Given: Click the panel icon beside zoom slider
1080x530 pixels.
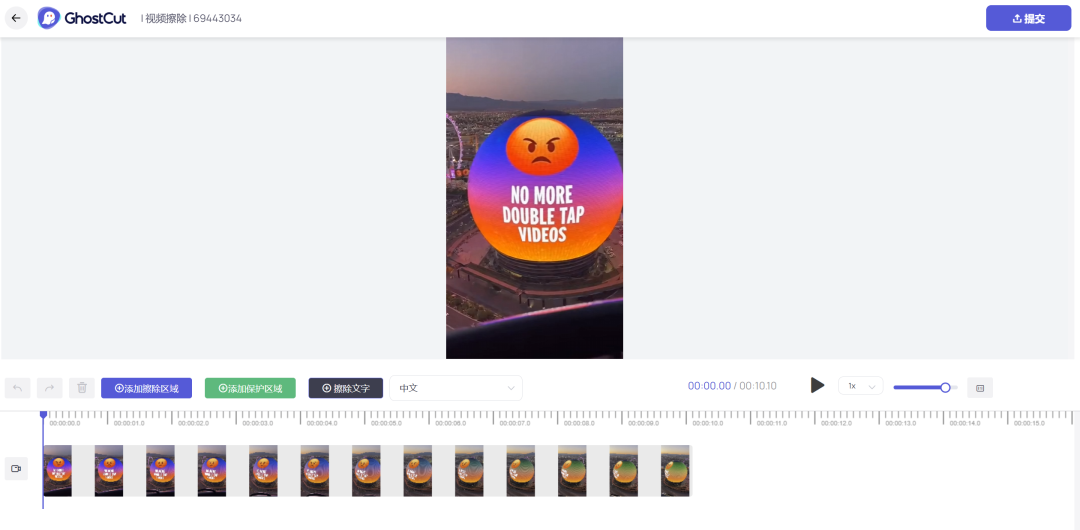Looking at the screenshot, I should 980,388.
